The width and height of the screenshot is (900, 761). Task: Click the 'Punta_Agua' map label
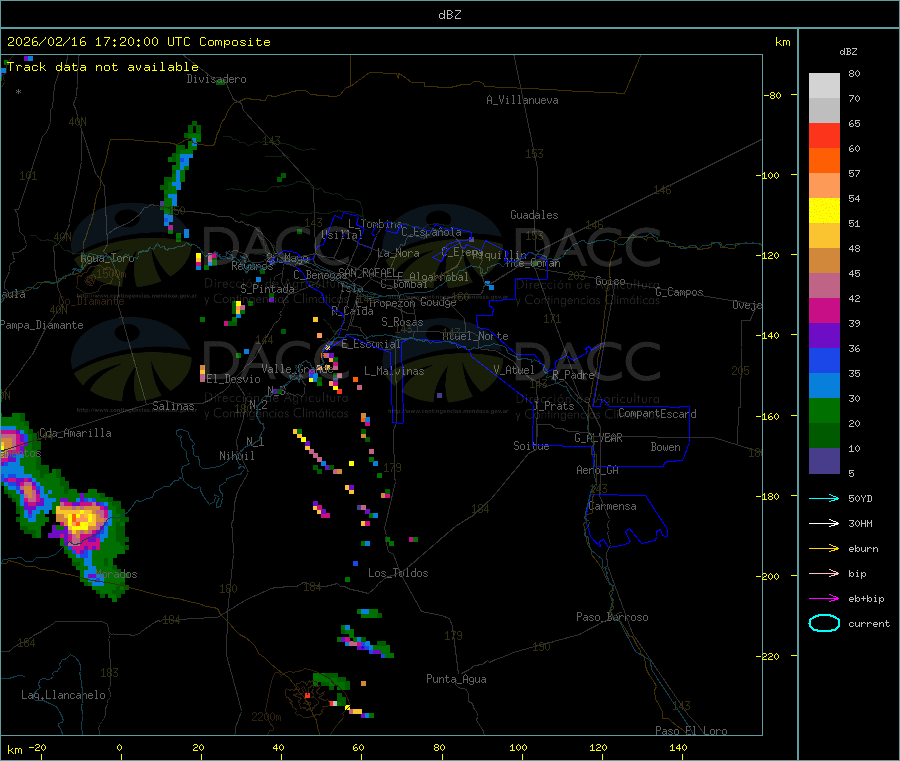[x=456, y=679]
